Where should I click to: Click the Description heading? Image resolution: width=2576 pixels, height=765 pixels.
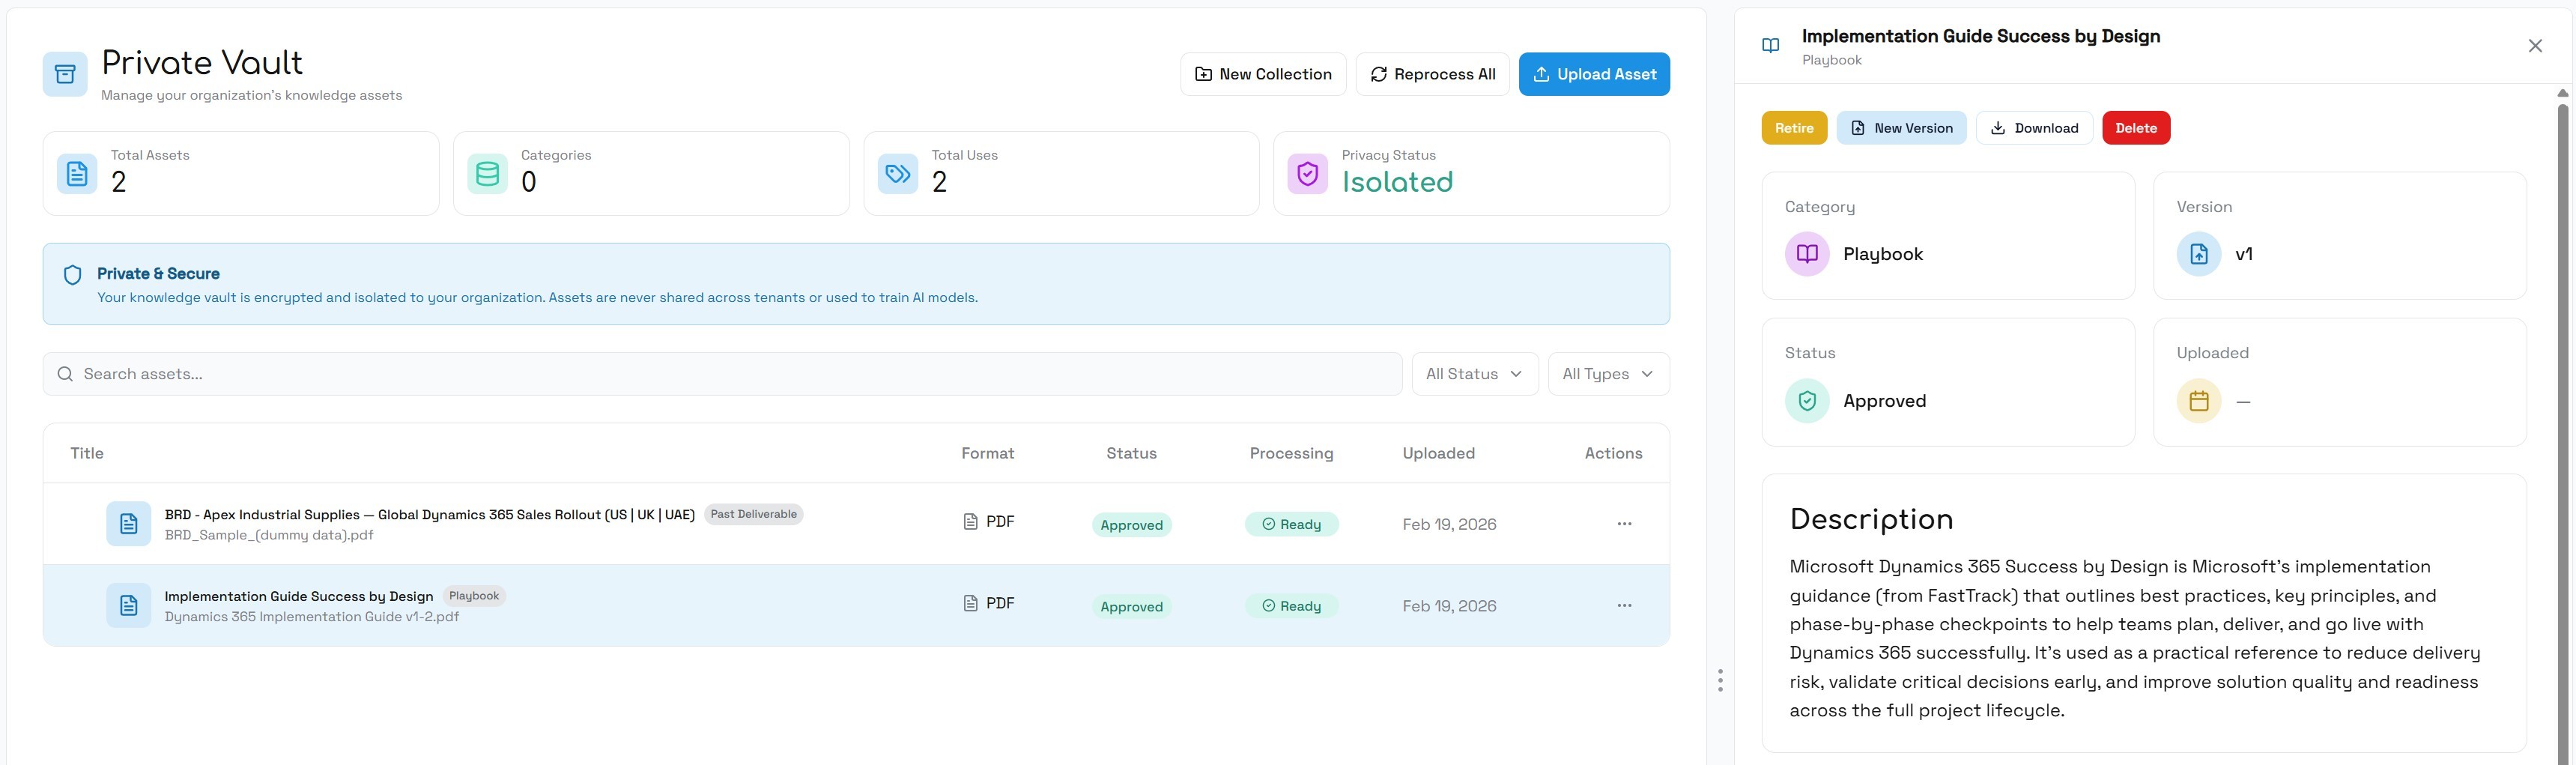1871,520
